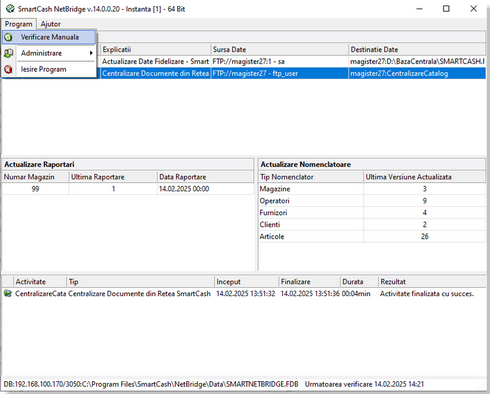Click the magister27:CentralizareCatalog destination cell
The image size is (490, 394).
(417, 73)
